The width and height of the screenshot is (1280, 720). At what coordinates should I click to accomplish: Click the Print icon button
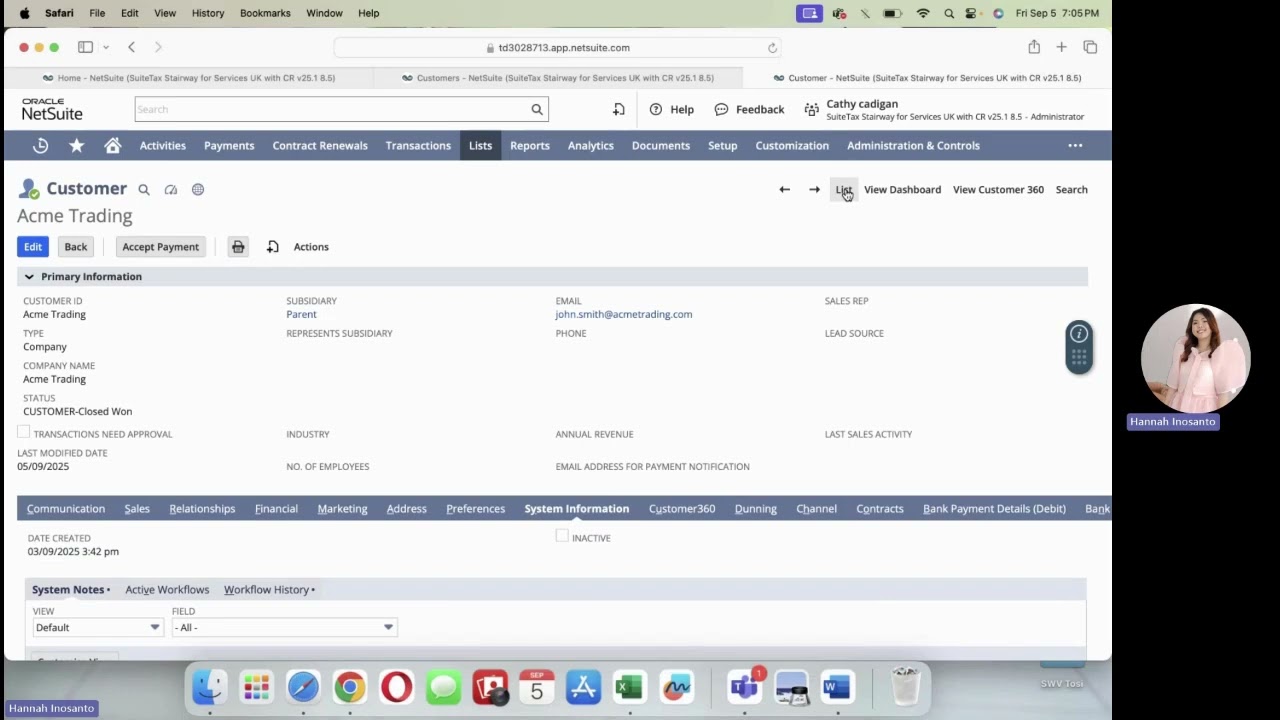pyautogui.click(x=238, y=247)
